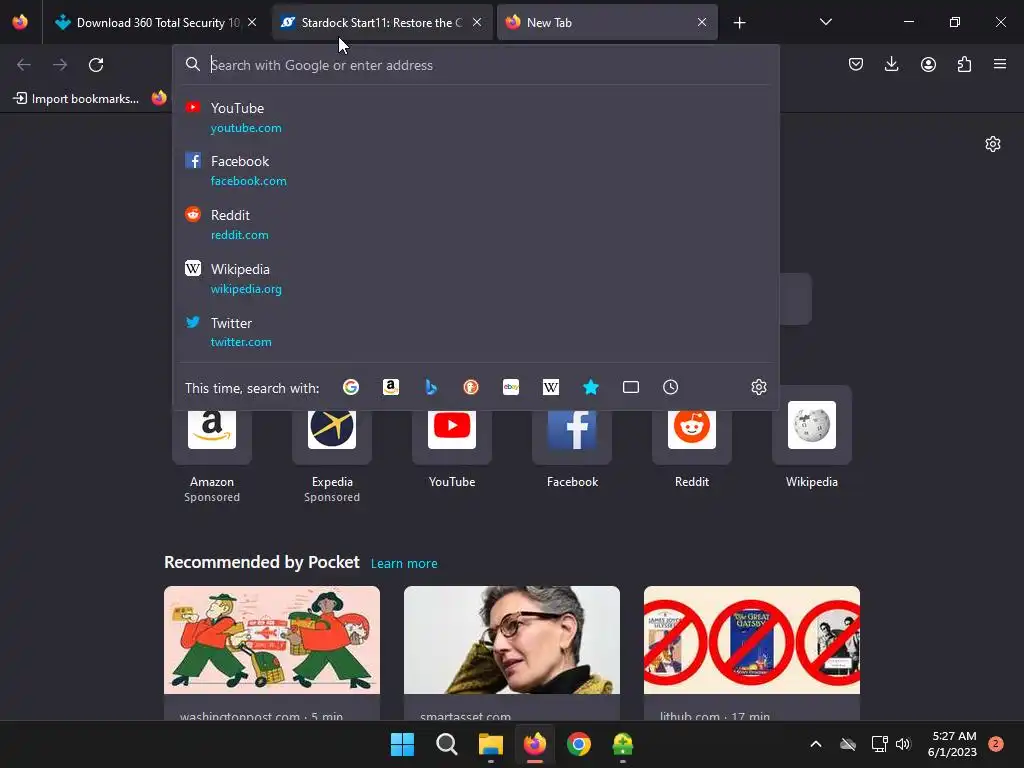Open the volume control in system tray
Image resolution: width=1024 pixels, height=768 pixels.
(x=903, y=744)
